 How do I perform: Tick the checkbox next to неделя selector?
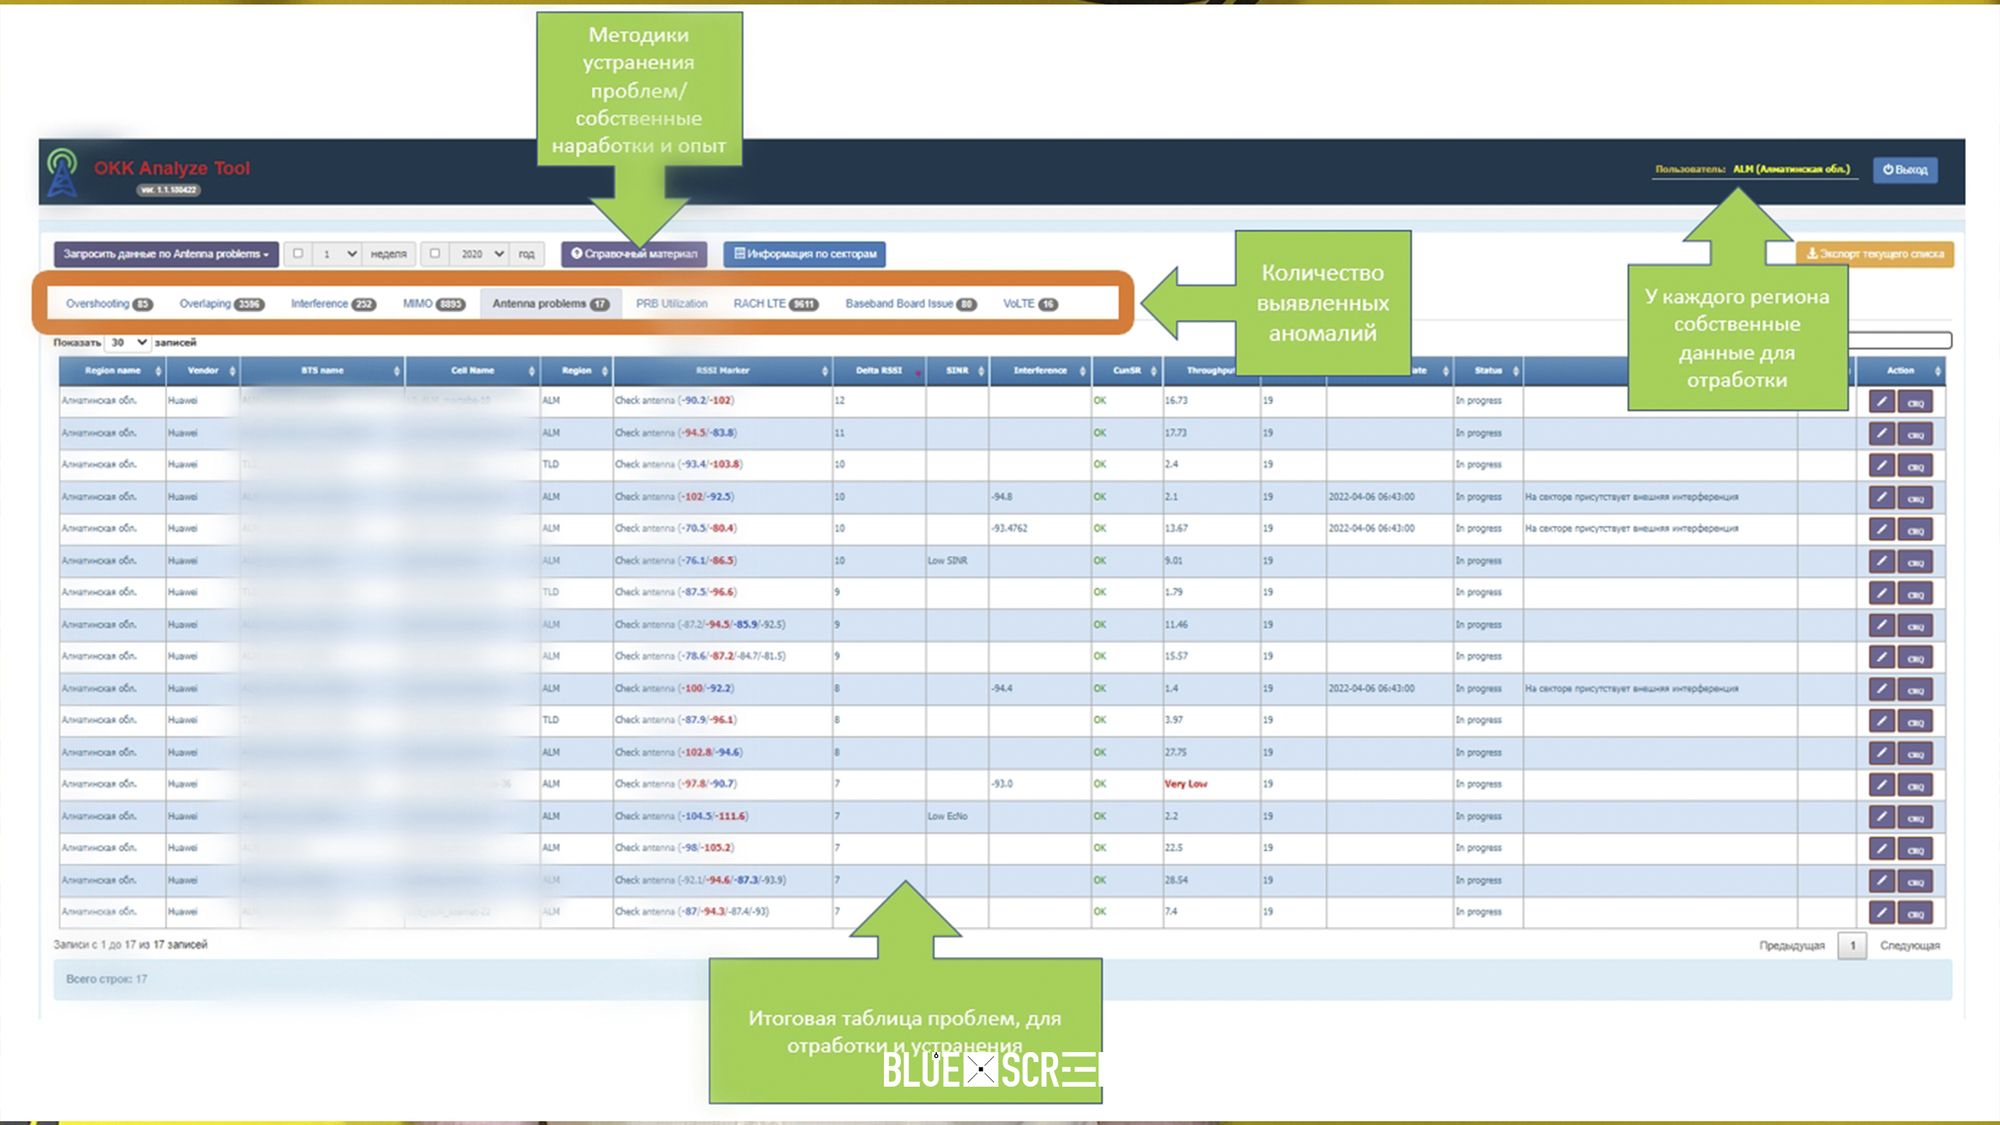(298, 254)
